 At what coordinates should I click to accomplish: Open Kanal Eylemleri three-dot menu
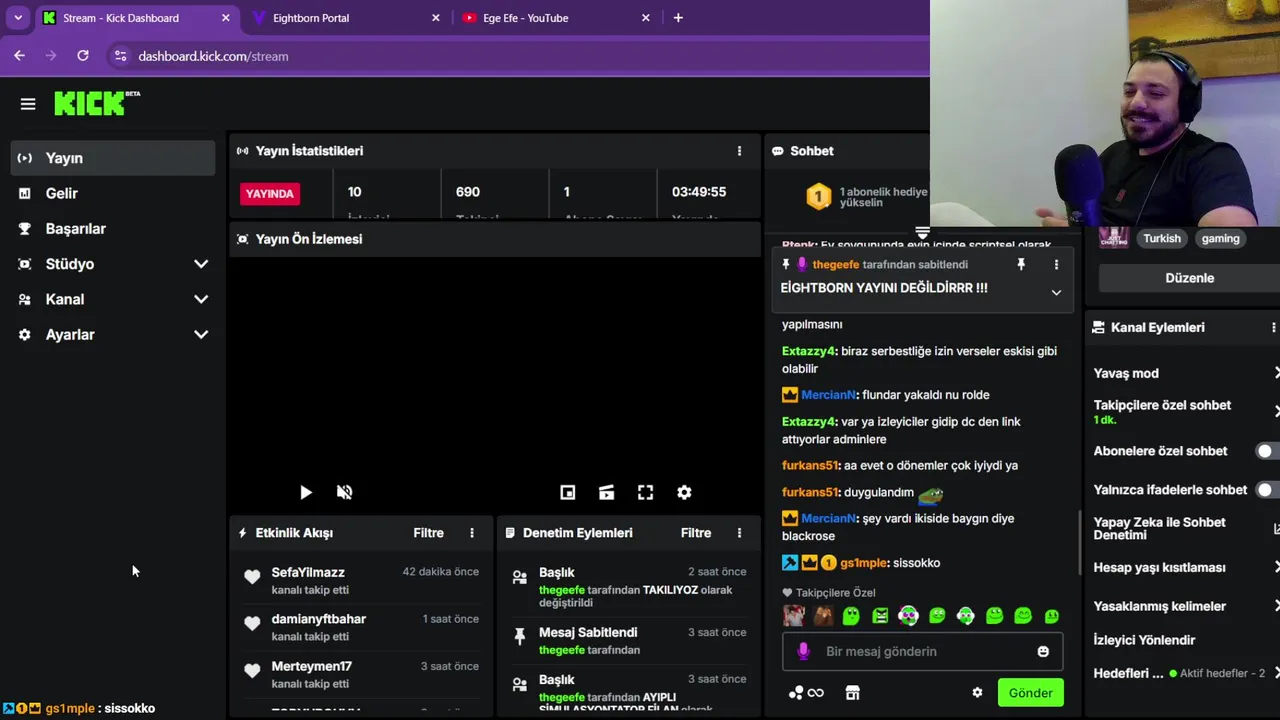point(1273,327)
